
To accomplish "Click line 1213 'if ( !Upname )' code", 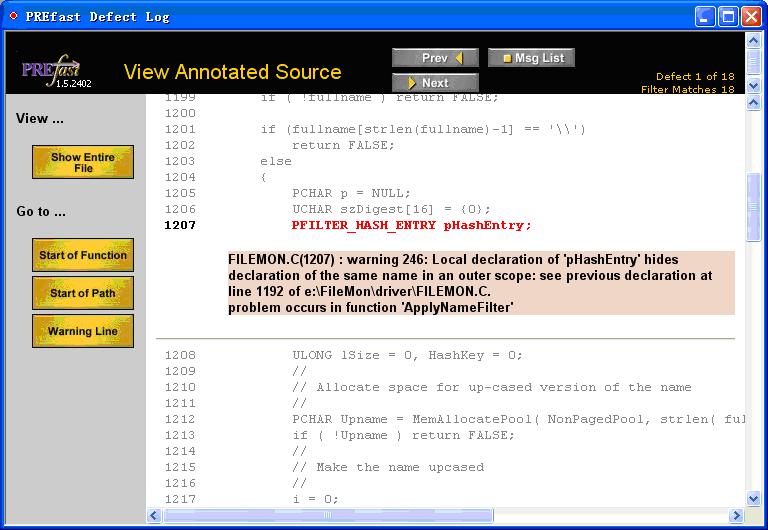I will pyautogui.click(x=403, y=435).
